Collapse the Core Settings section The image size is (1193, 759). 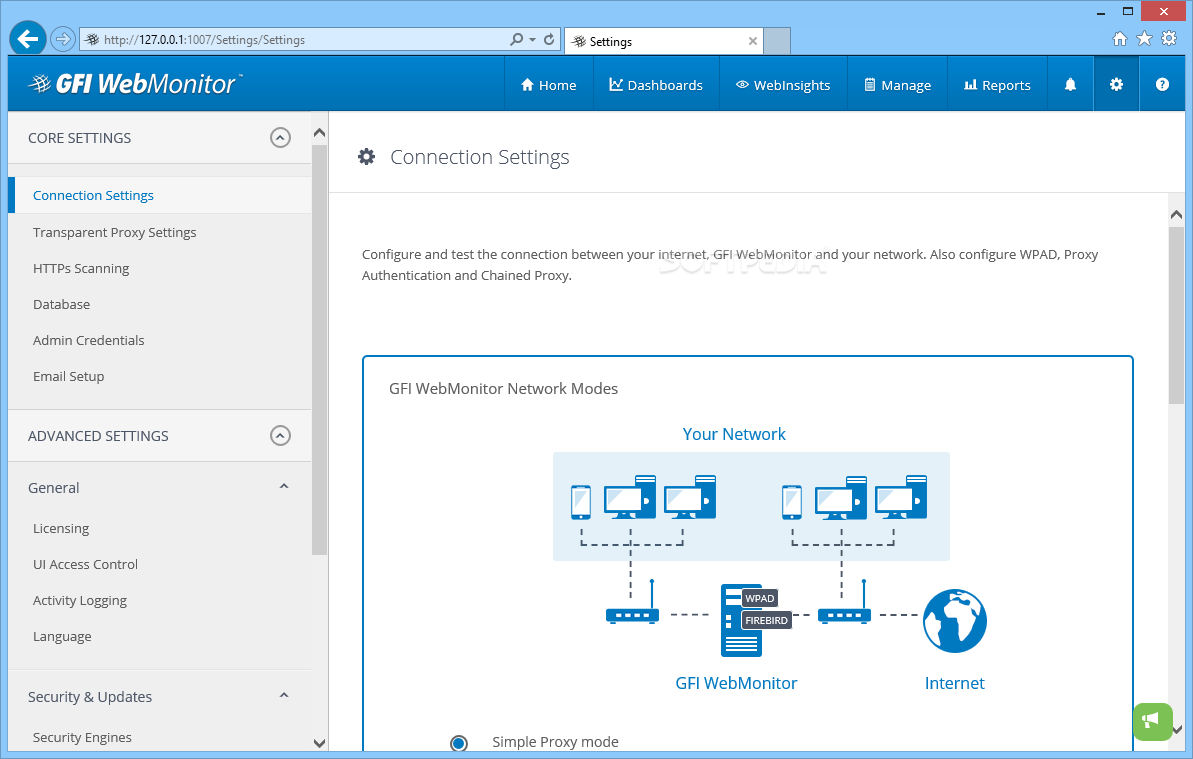click(x=281, y=138)
